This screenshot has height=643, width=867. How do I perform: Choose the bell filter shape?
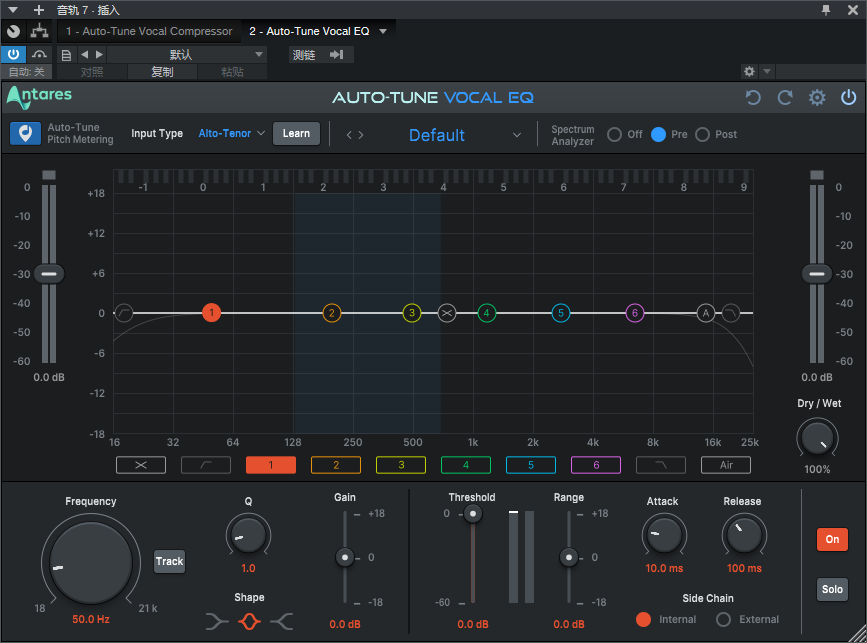click(249, 621)
